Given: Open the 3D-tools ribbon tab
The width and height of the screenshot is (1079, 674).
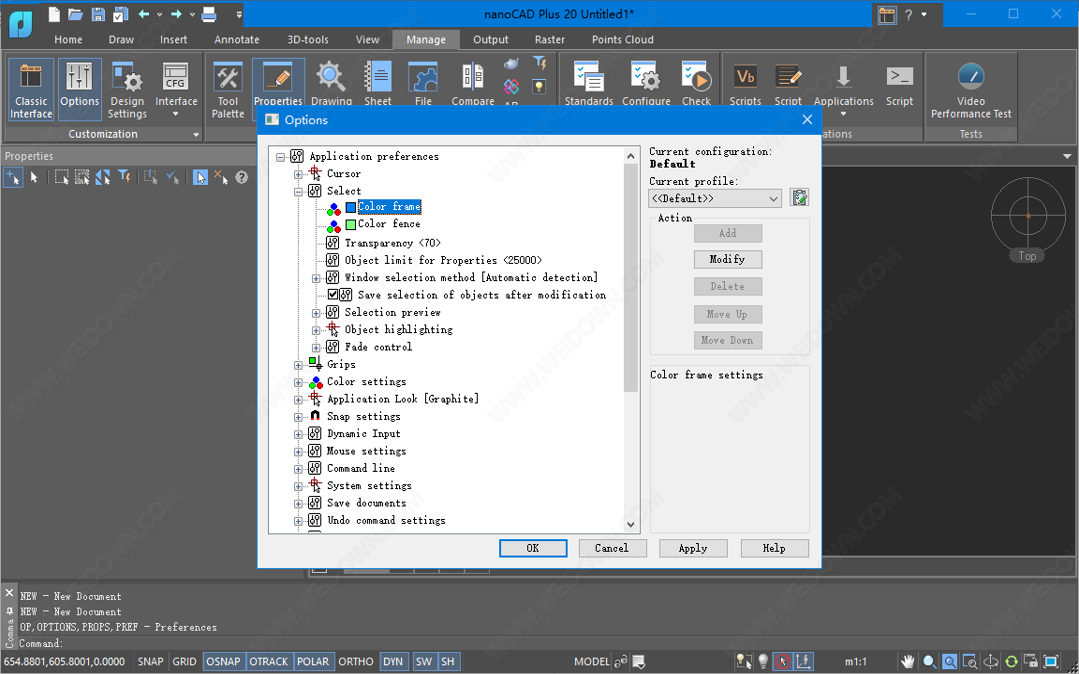Looking at the screenshot, I should 308,39.
